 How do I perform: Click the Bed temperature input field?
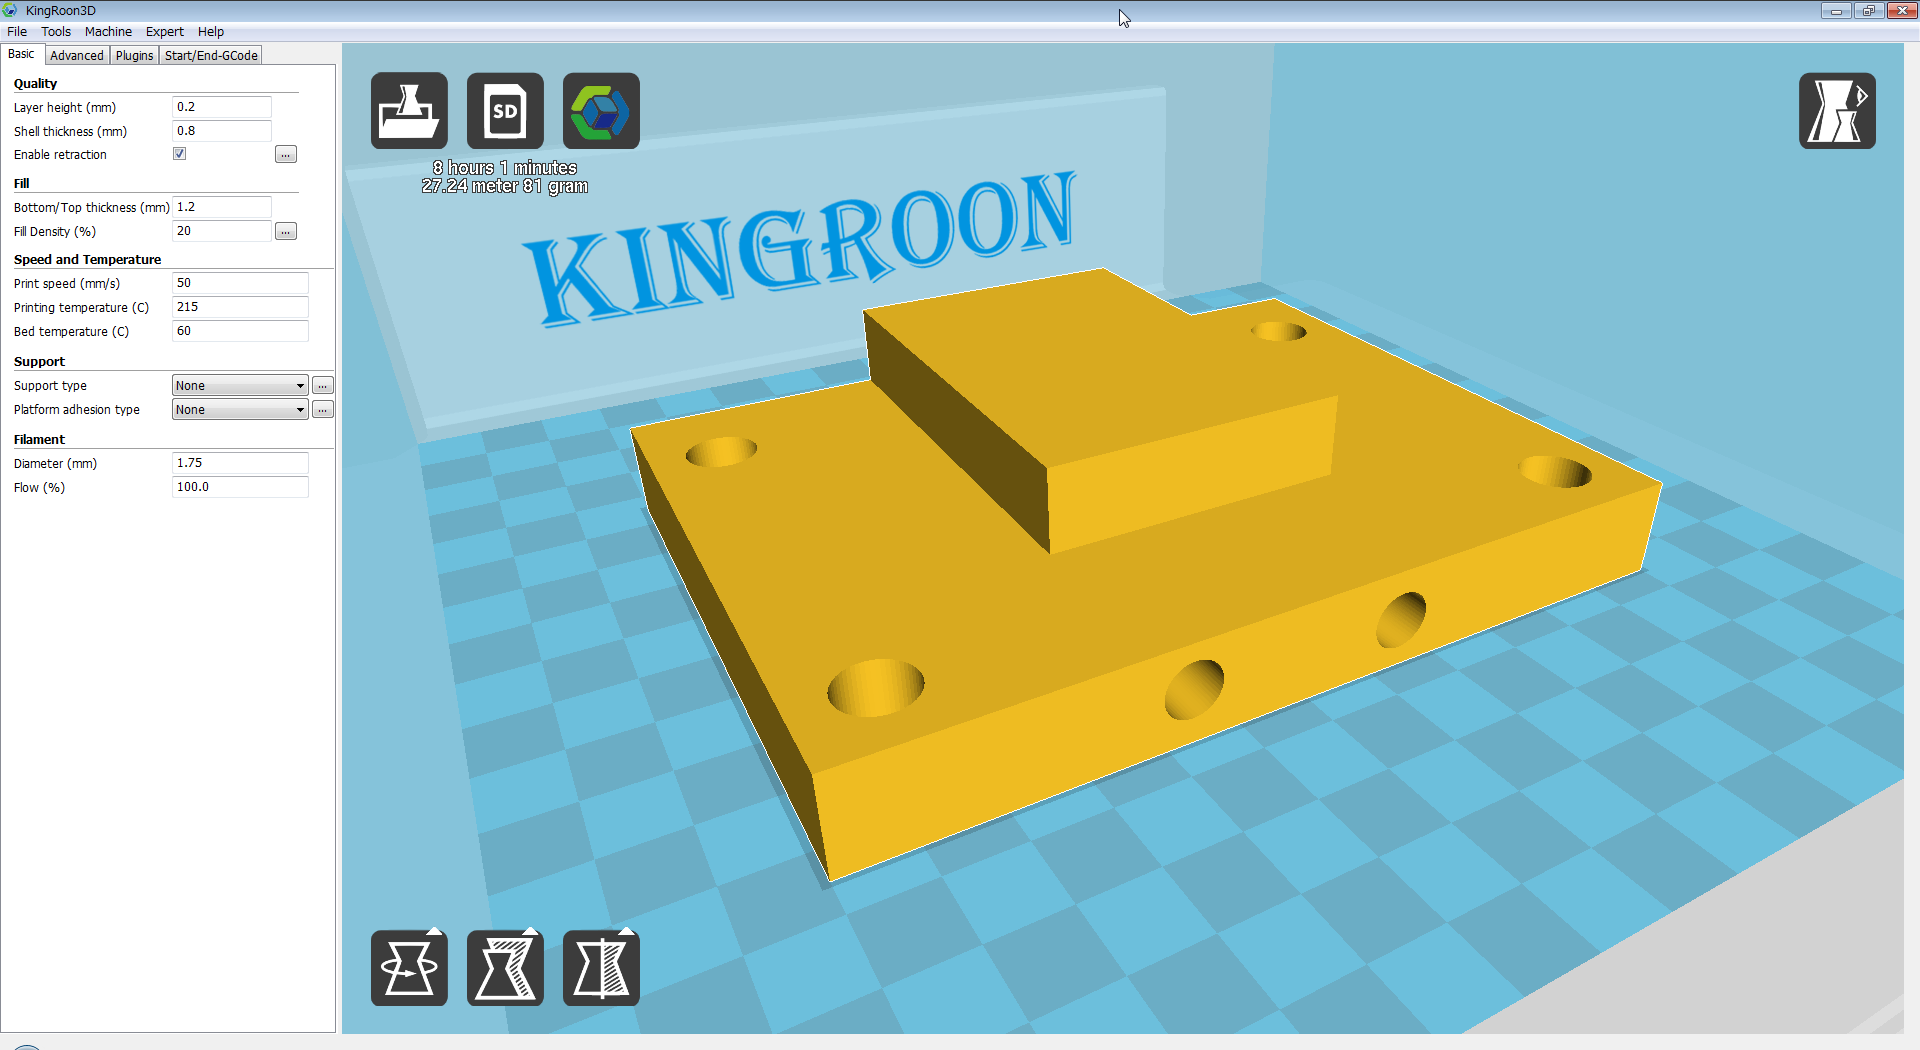pyautogui.click(x=240, y=331)
